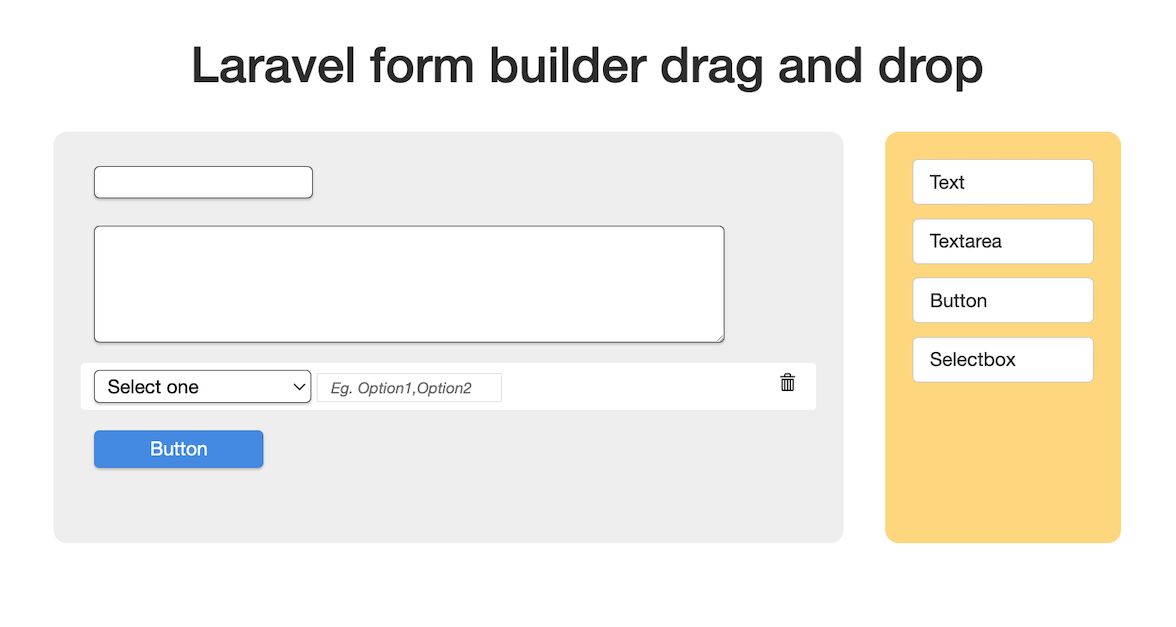The width and height of the screenshot is (1176, 627).
Task: Click the text shown inside the blue Button
Action: [x=178, y=448]
